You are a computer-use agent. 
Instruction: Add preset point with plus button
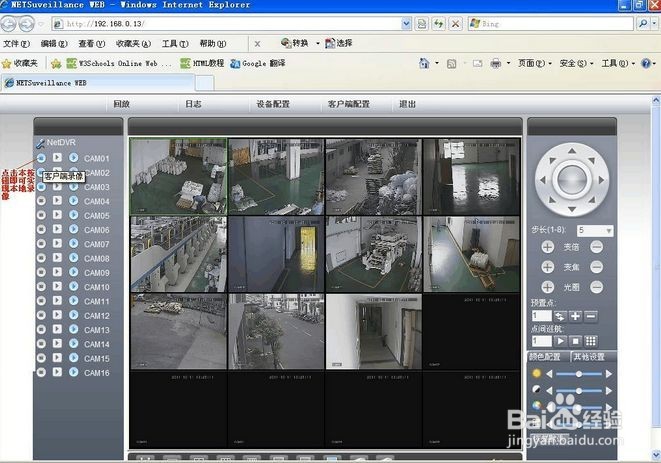coord(575,316)
